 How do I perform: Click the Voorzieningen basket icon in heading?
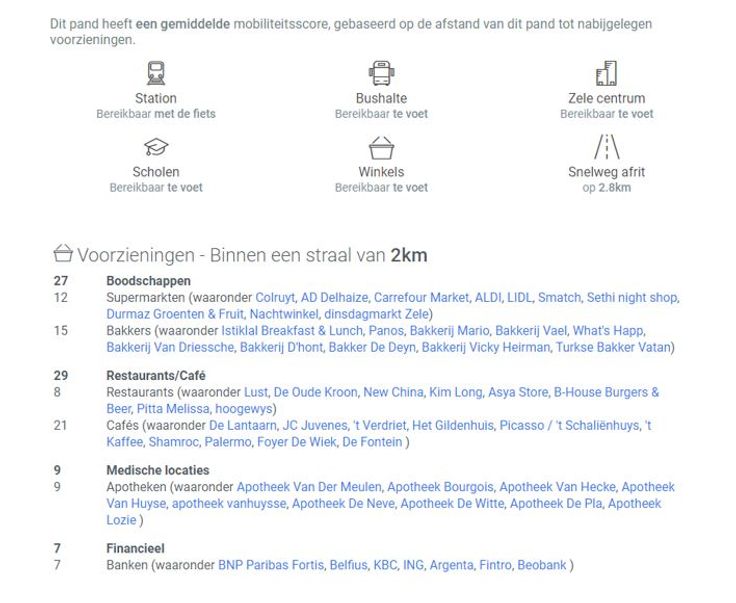pyautogui.click(x=62, y=254)
